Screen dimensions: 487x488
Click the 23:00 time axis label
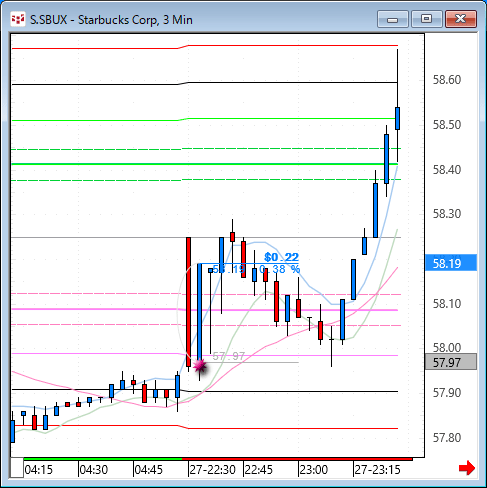coord(314,470)
